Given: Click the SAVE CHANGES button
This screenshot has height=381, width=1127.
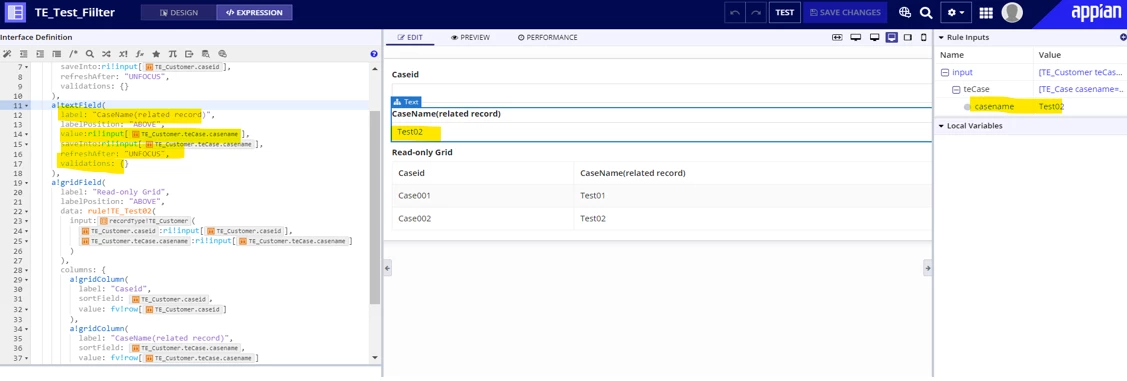Looking at the screenshot, I should (x=845, y=12).
